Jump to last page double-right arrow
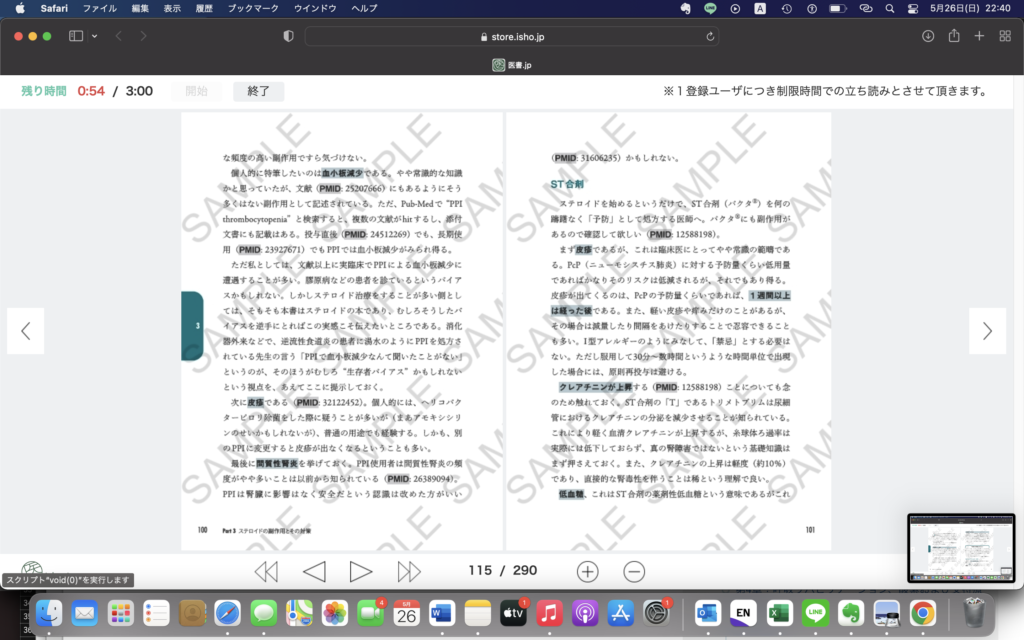 [409, 571]
